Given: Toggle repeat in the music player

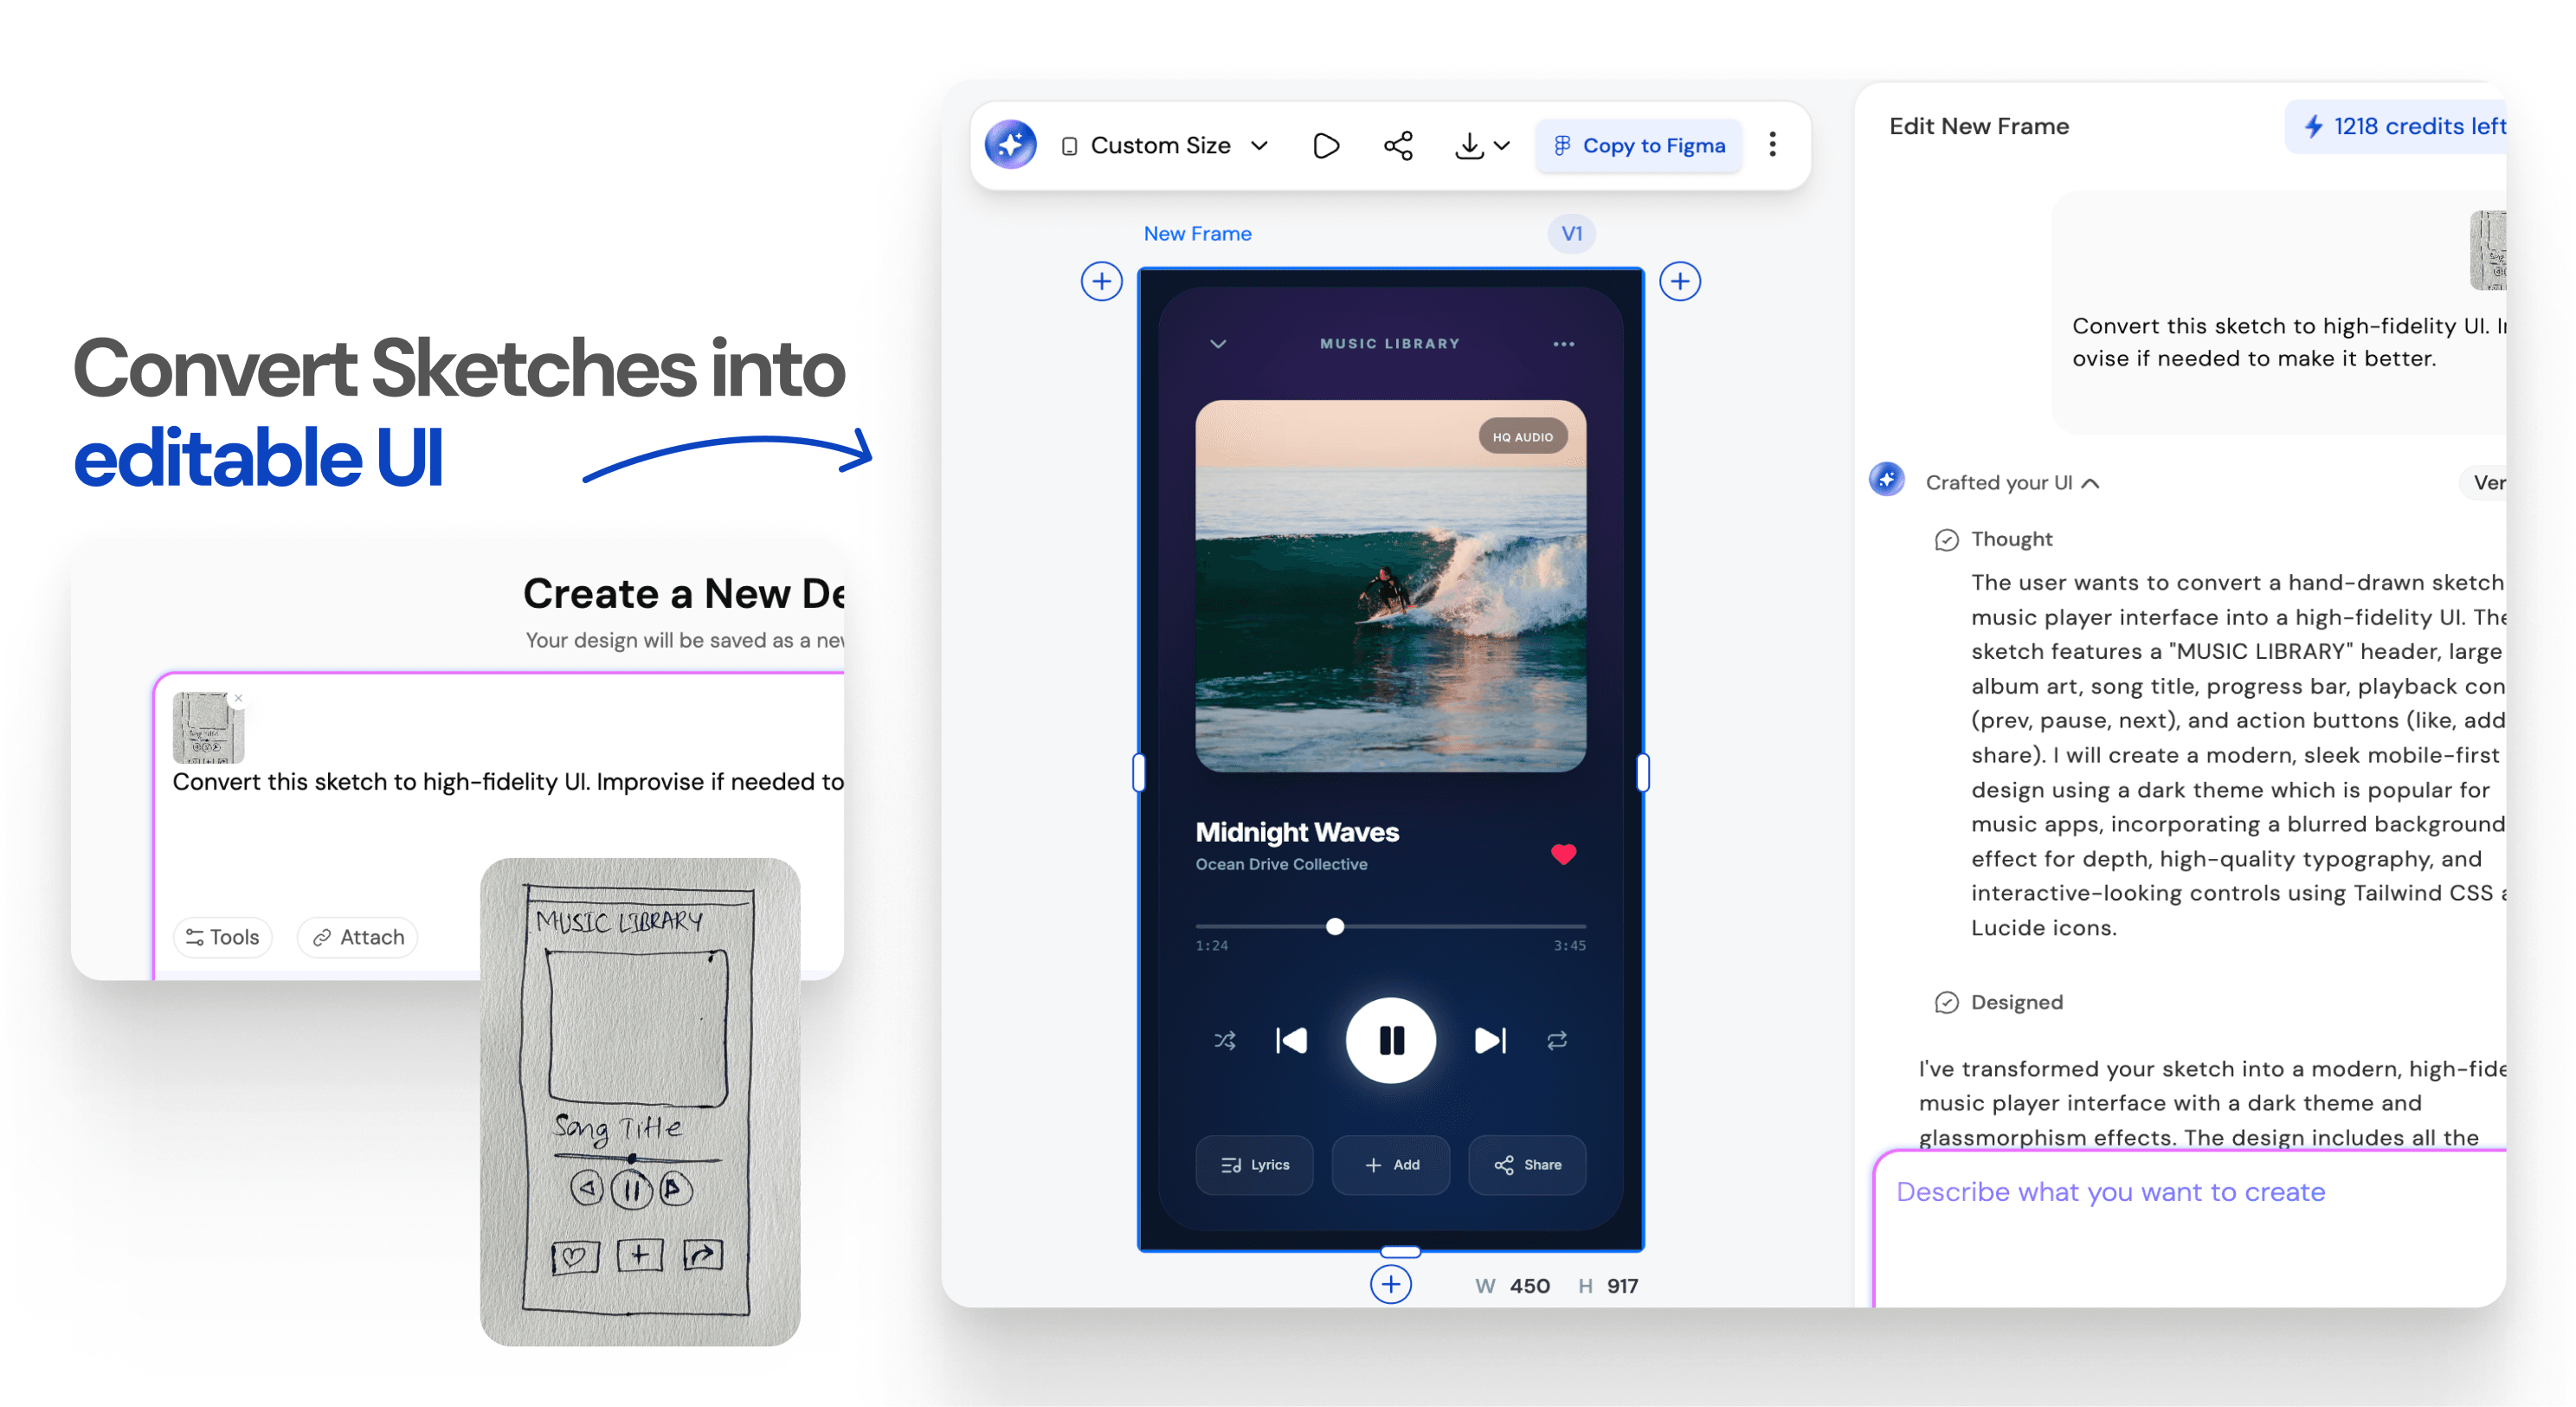Looking at the screenshot, I should 1557,1041.
